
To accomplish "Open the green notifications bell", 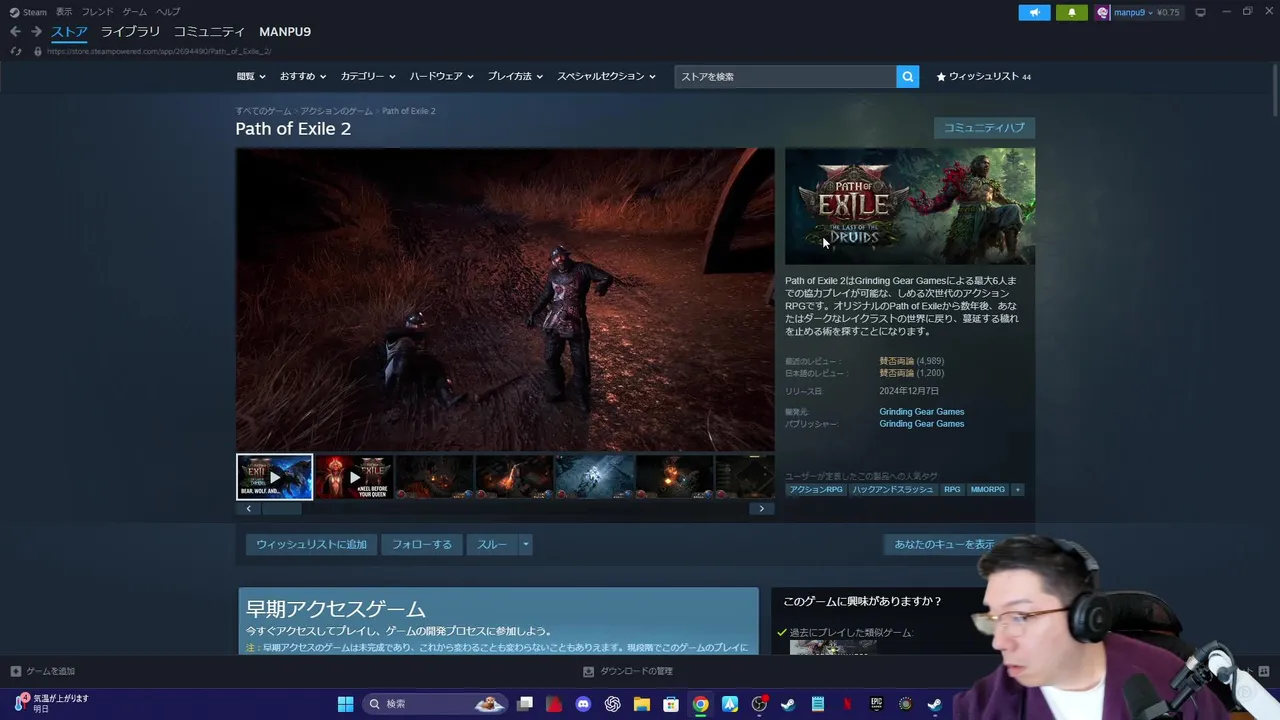I will point(1072,12).
